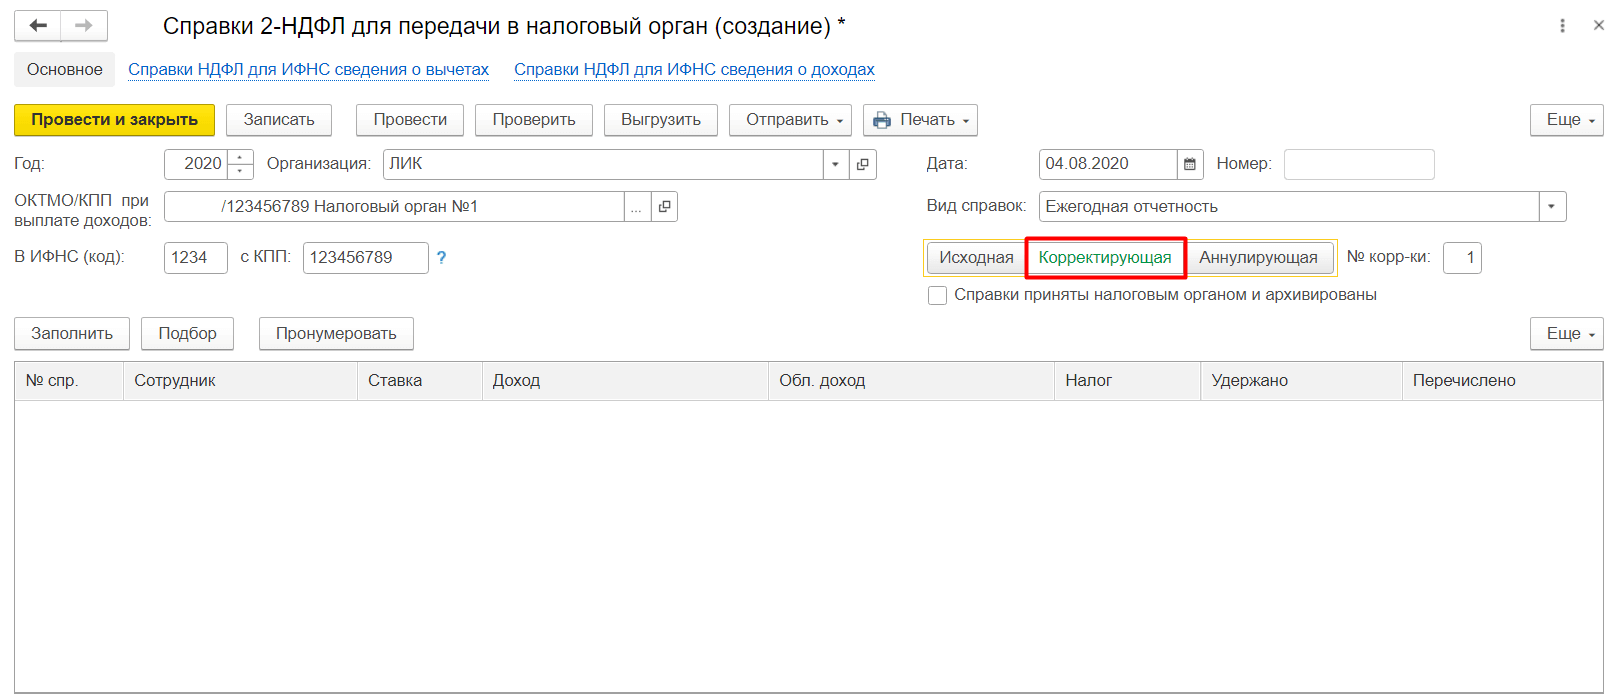This screenshot has width=1608, height=695.
Task: Choose ОКТМО/КПП via ellipsis button
Action: tap(637, 206)
